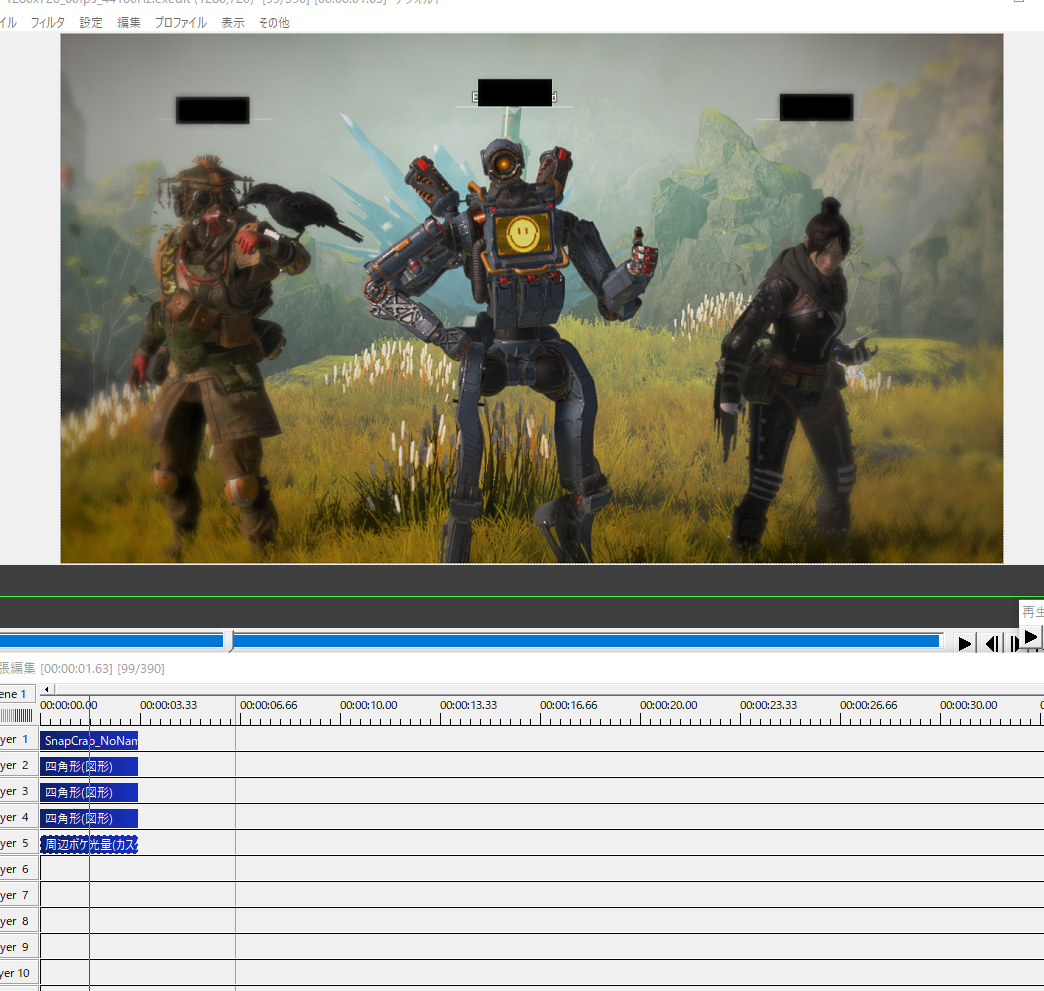Open the 設定 menu
Viewport: 1044px width, 991px height.
point(91,23)
